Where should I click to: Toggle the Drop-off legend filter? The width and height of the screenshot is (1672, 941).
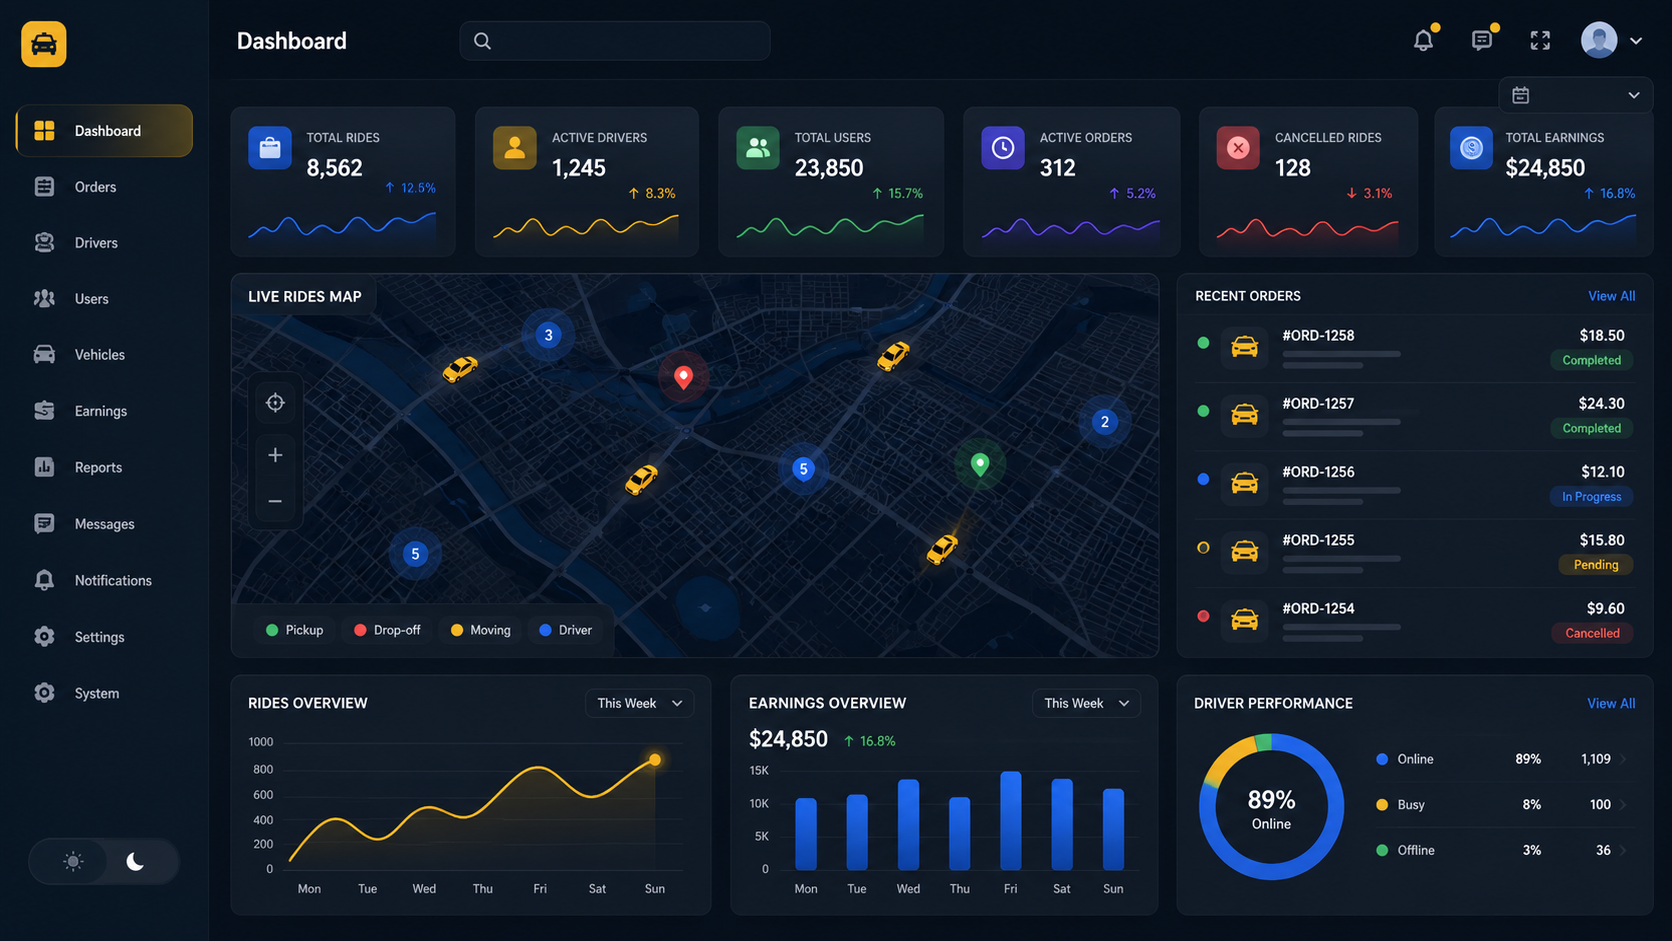click(x=388, y=630)
